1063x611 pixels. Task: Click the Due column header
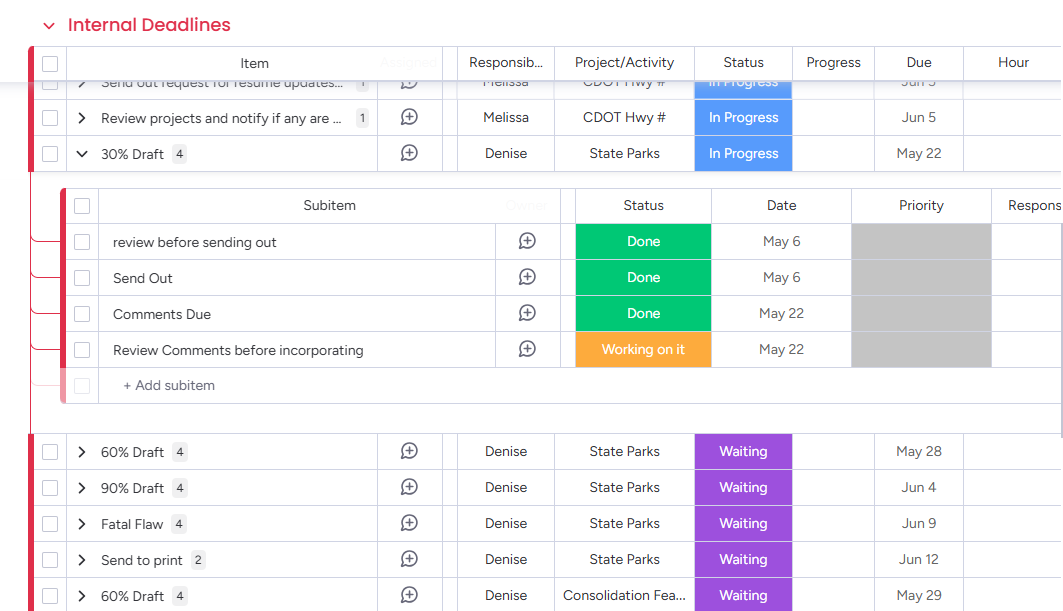coord(918,62)
